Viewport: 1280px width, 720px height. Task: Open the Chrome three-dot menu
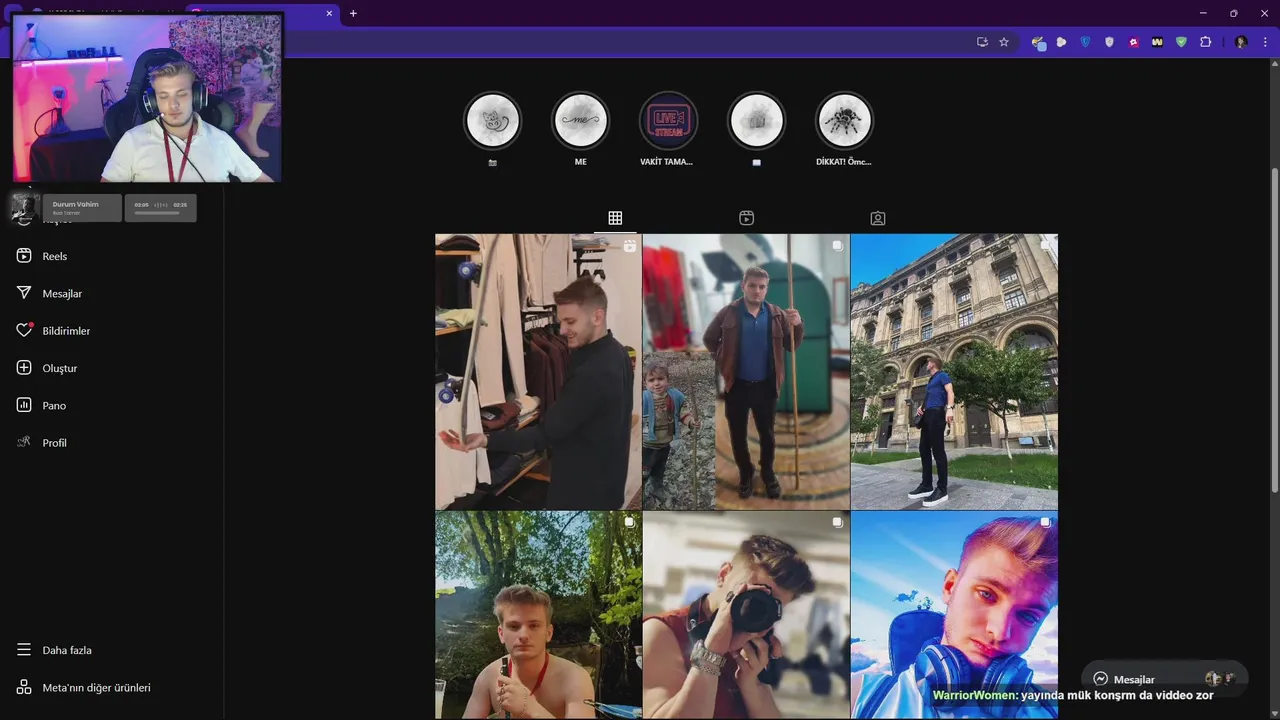tap(1265, 42)
